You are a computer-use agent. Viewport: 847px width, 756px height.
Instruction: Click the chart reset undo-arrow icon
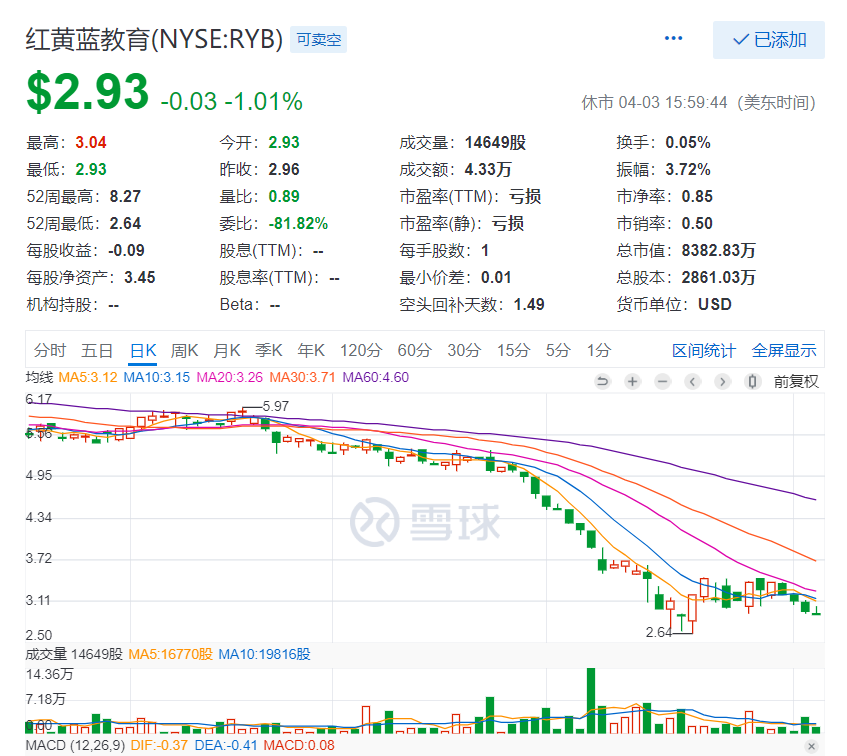coord(602,382)
